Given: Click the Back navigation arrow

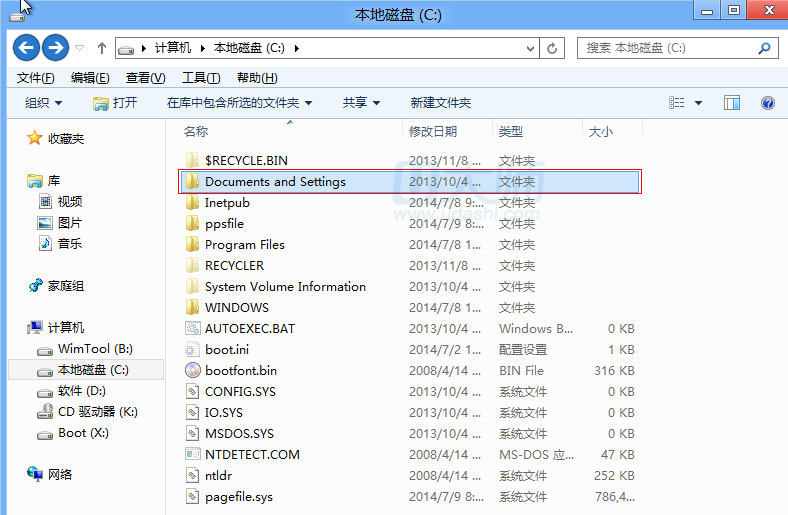Looking at the screenshot, I should point(26,47).
